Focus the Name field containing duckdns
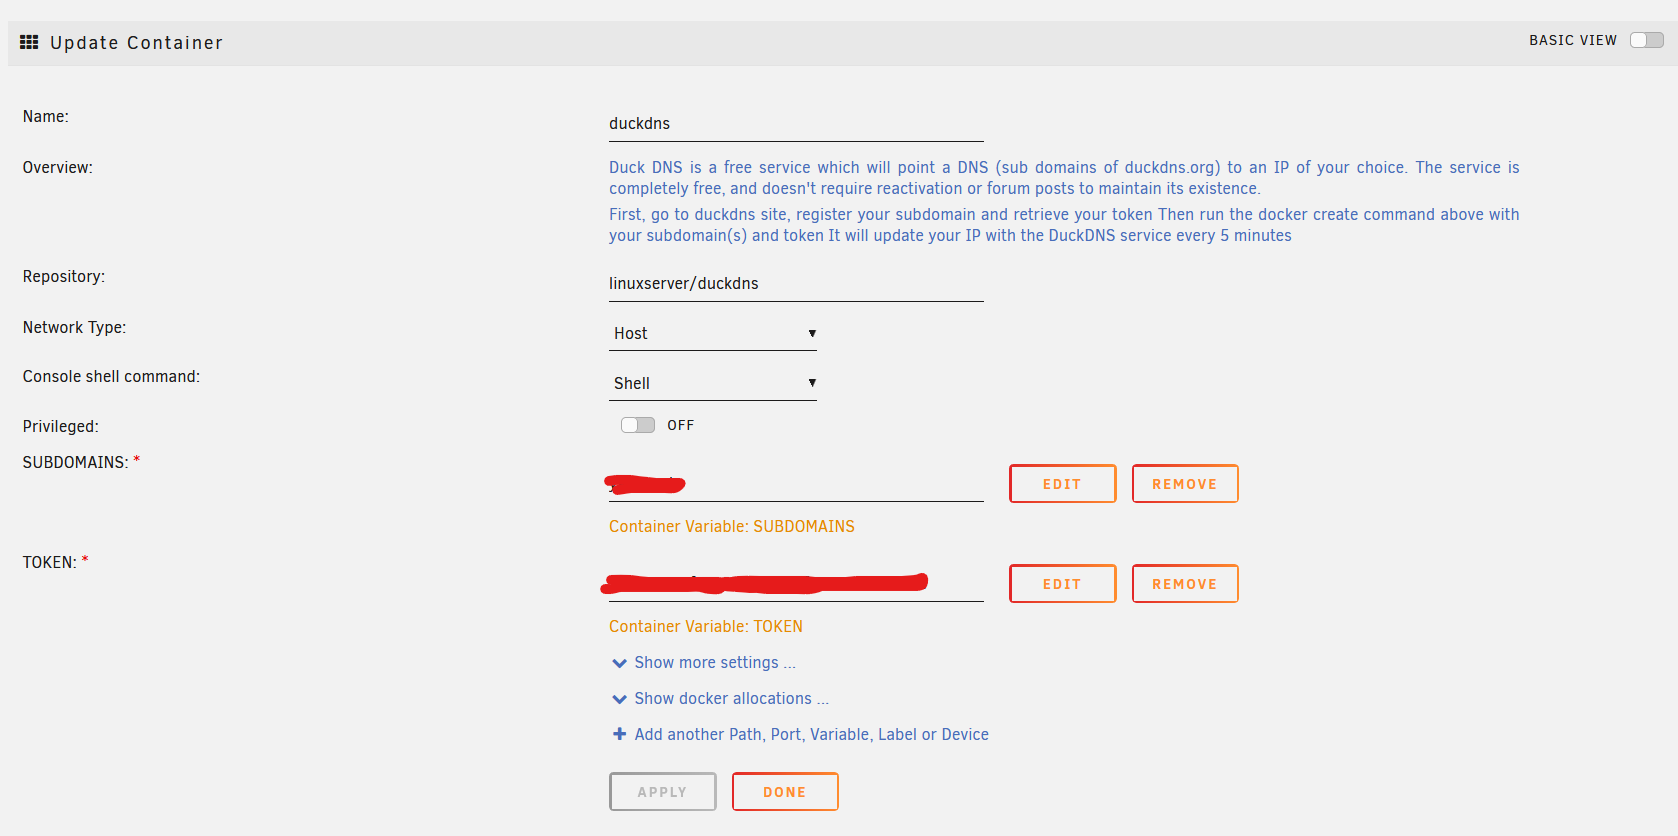The width and height of the screenshot is (1678, 836). [x=796, y=124]
